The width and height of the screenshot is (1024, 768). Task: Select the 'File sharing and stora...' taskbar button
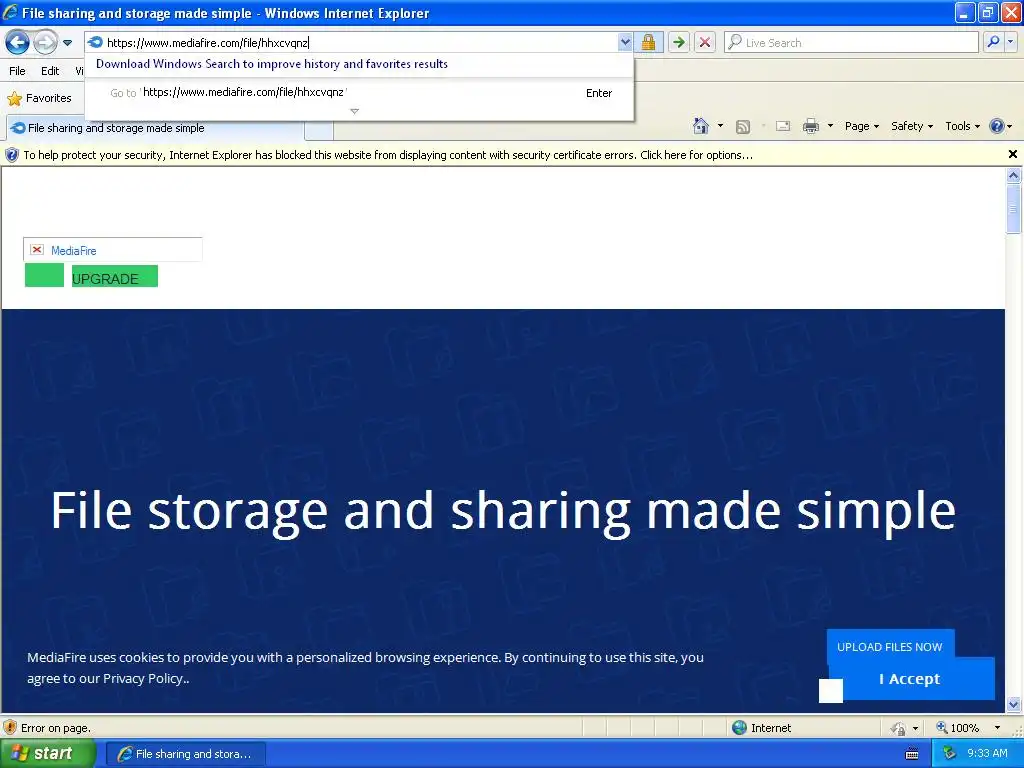pos(185,754)
